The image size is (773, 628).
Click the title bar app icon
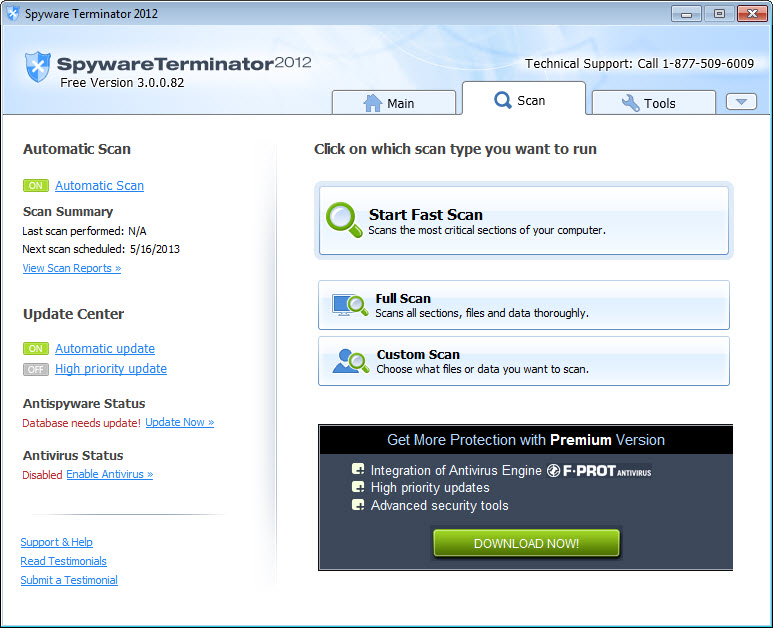coord(13,13)
